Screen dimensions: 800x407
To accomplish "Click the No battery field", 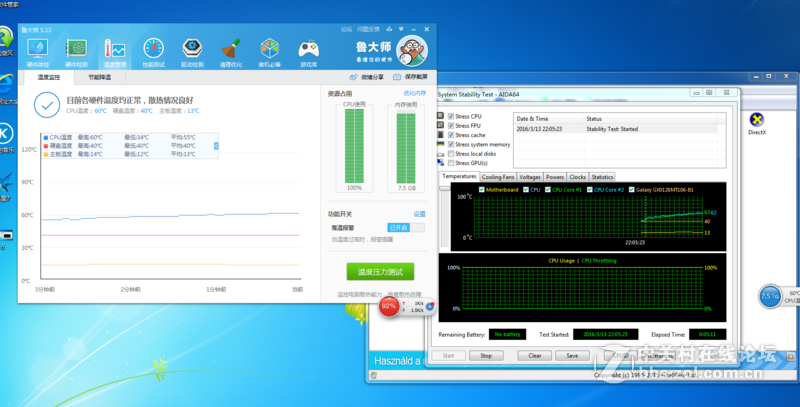I will coord(507,335).
